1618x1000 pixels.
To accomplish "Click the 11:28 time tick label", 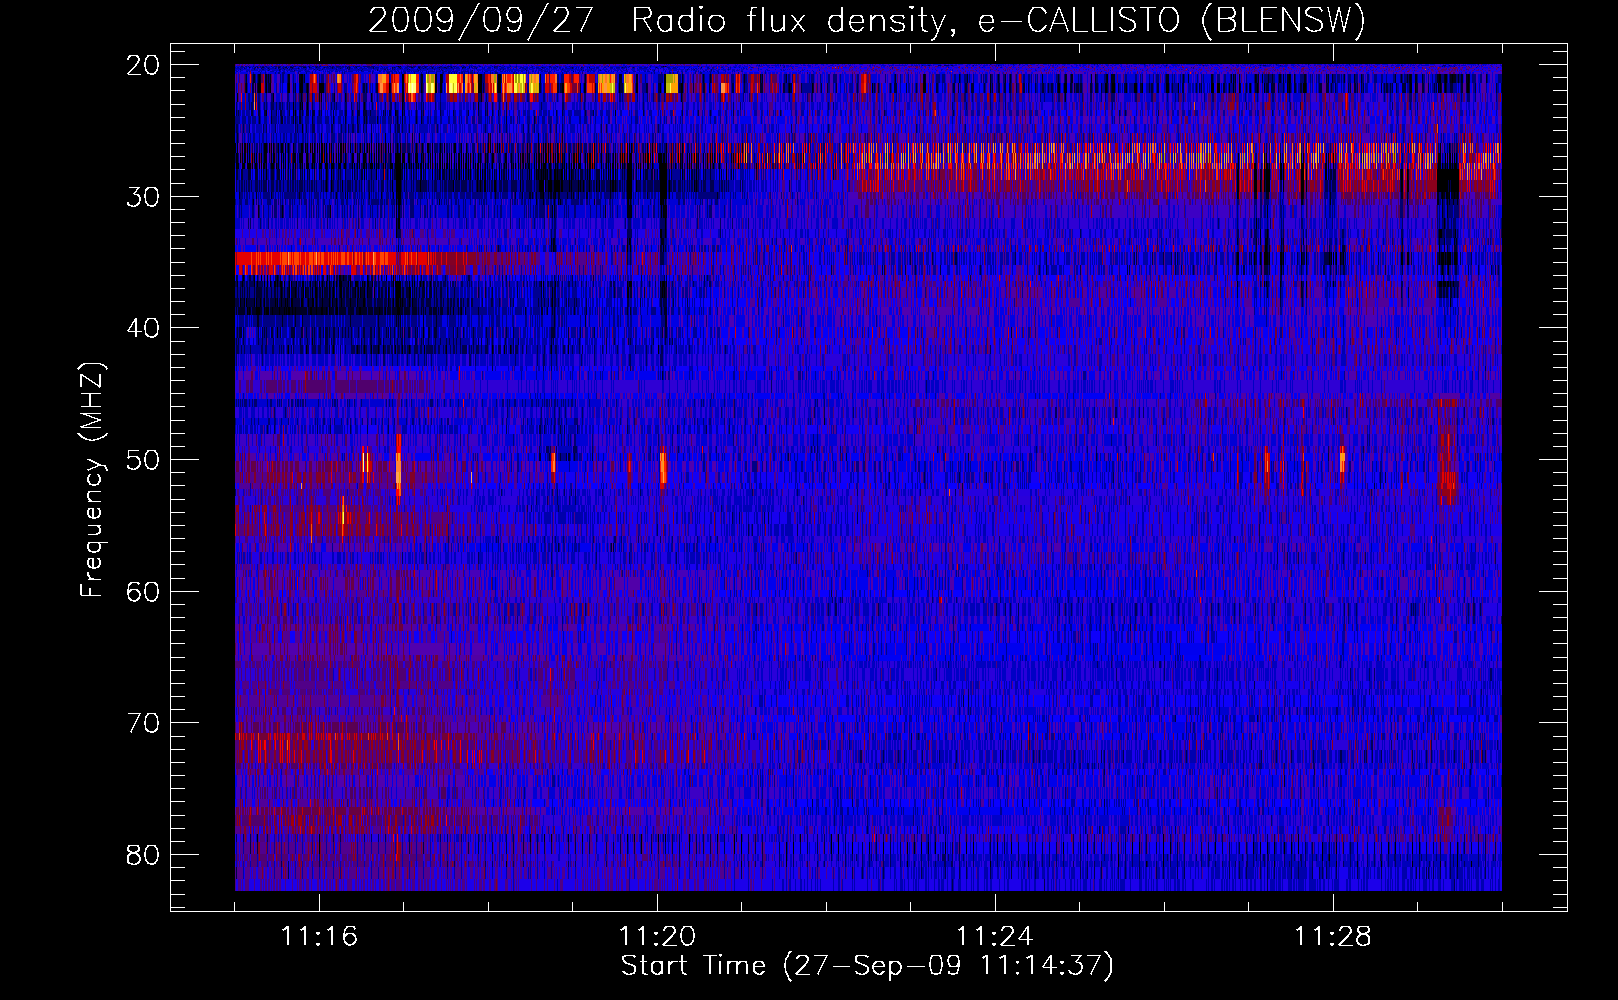I will point(1333,937).
